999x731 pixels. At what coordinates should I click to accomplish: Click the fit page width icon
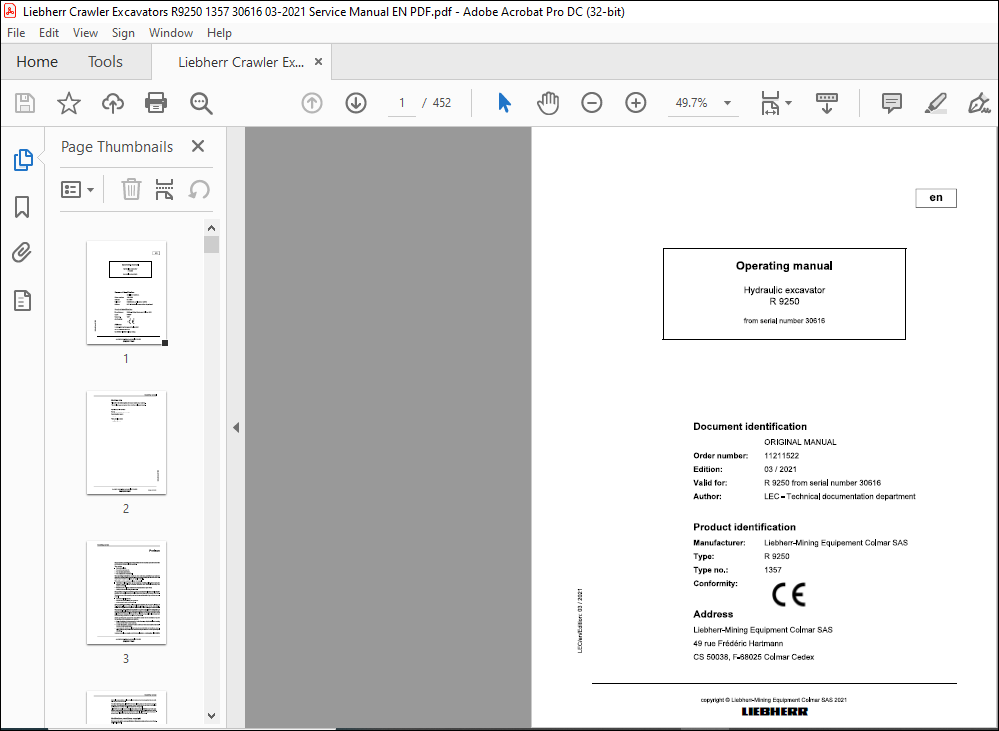coord(770,103)
